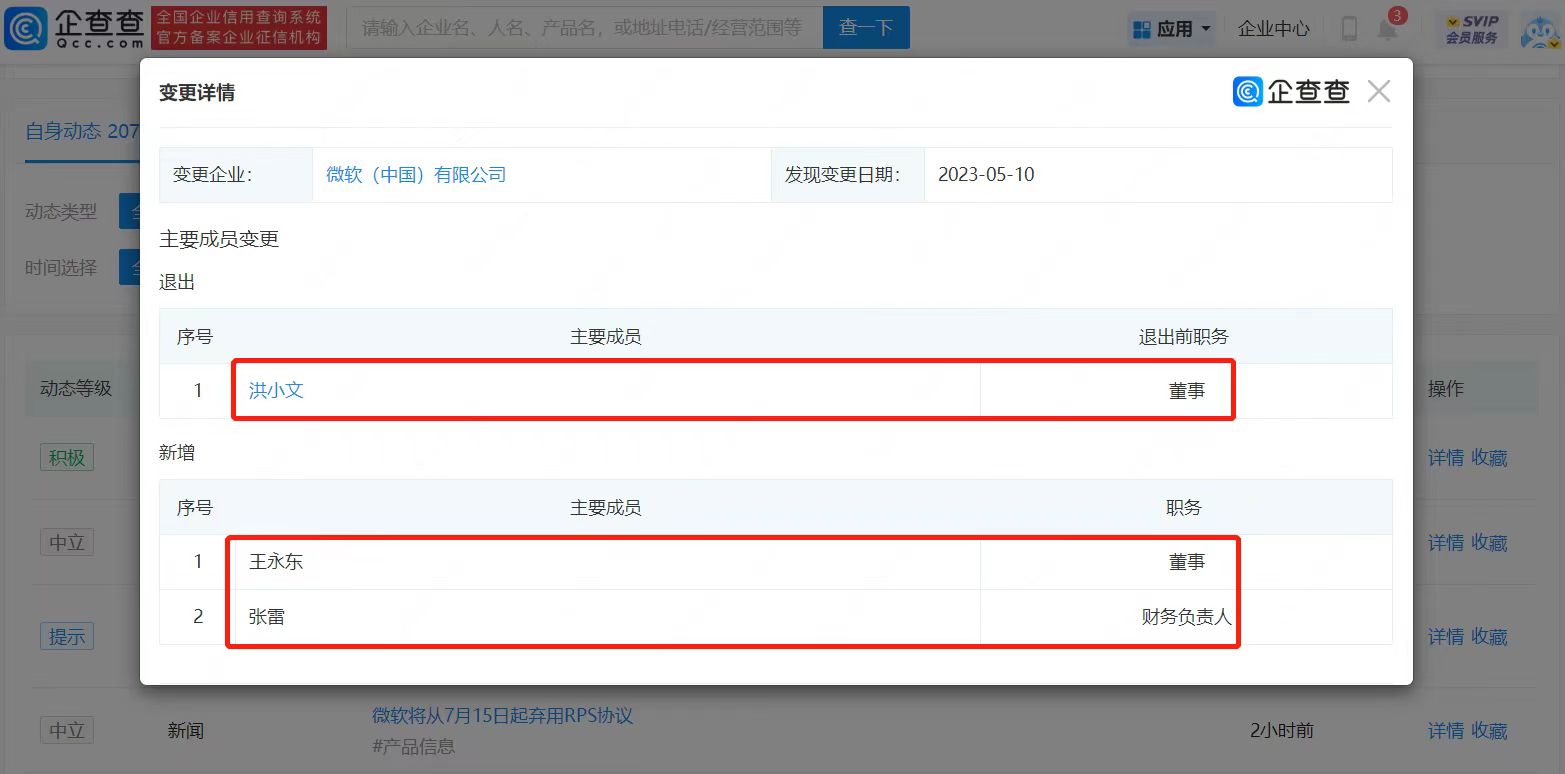Click 详情 in the 积极 row
This screenshot has width=1565, height=774.
pyautogui.click(x=1446, y=458)
